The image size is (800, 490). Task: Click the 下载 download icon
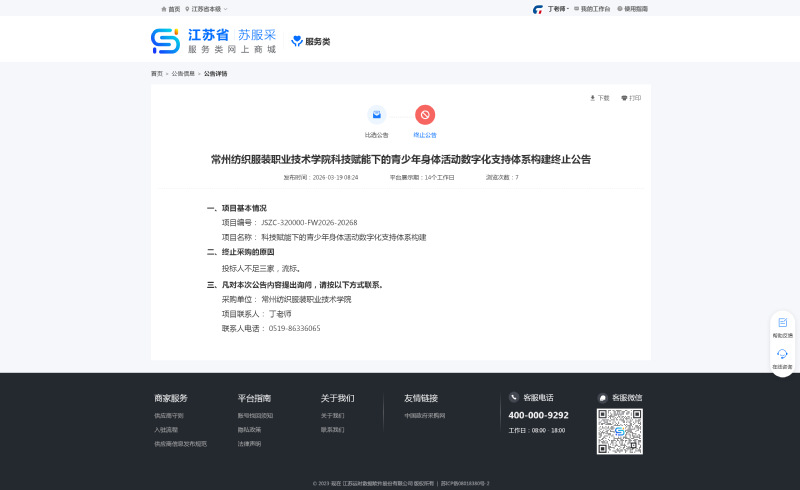tap(593, 98)
